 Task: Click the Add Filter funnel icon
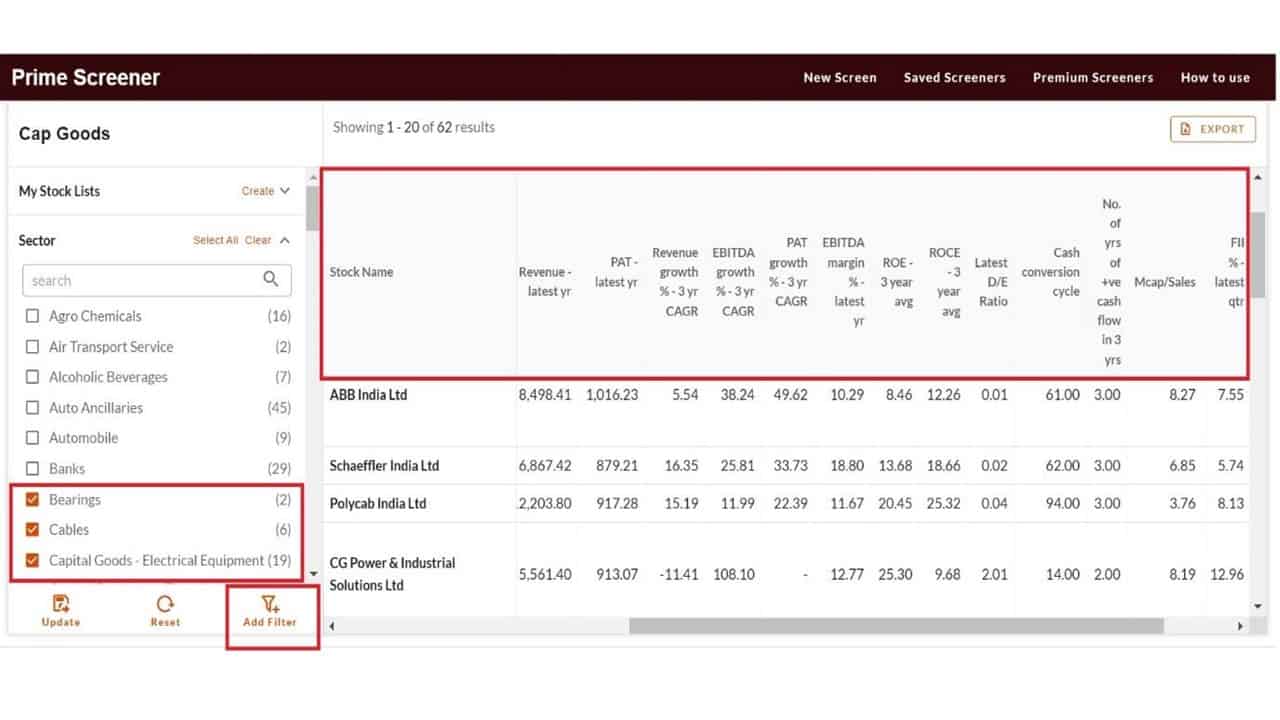[269, 603]
